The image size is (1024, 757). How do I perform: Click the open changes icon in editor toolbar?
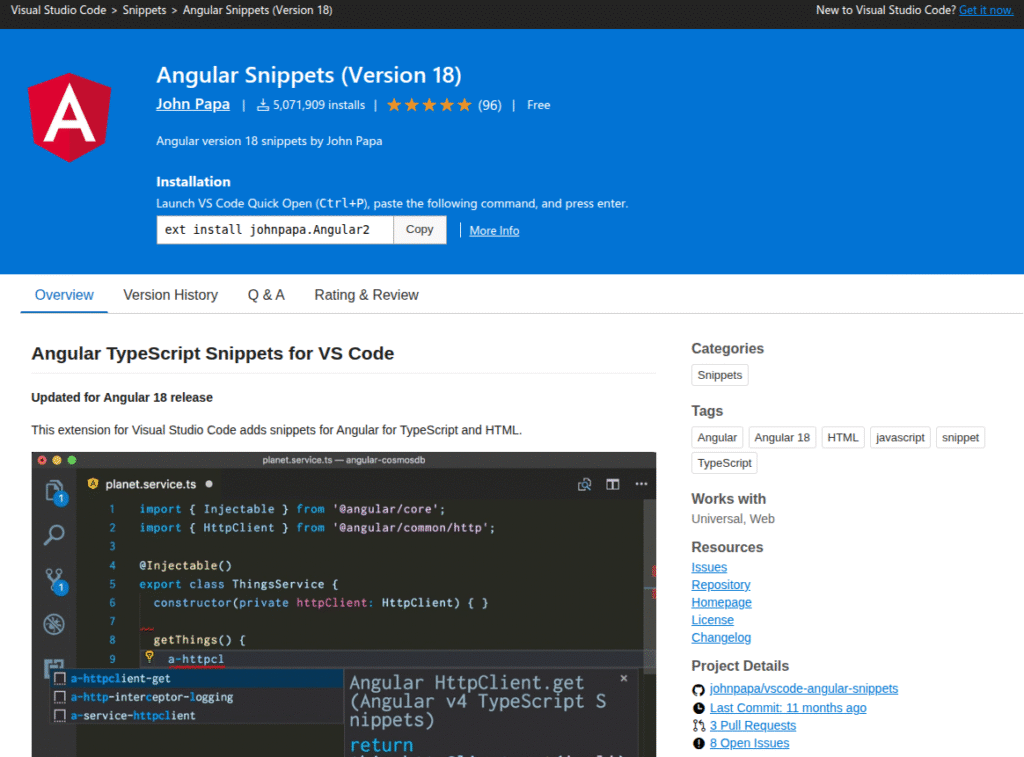(584, 485)
